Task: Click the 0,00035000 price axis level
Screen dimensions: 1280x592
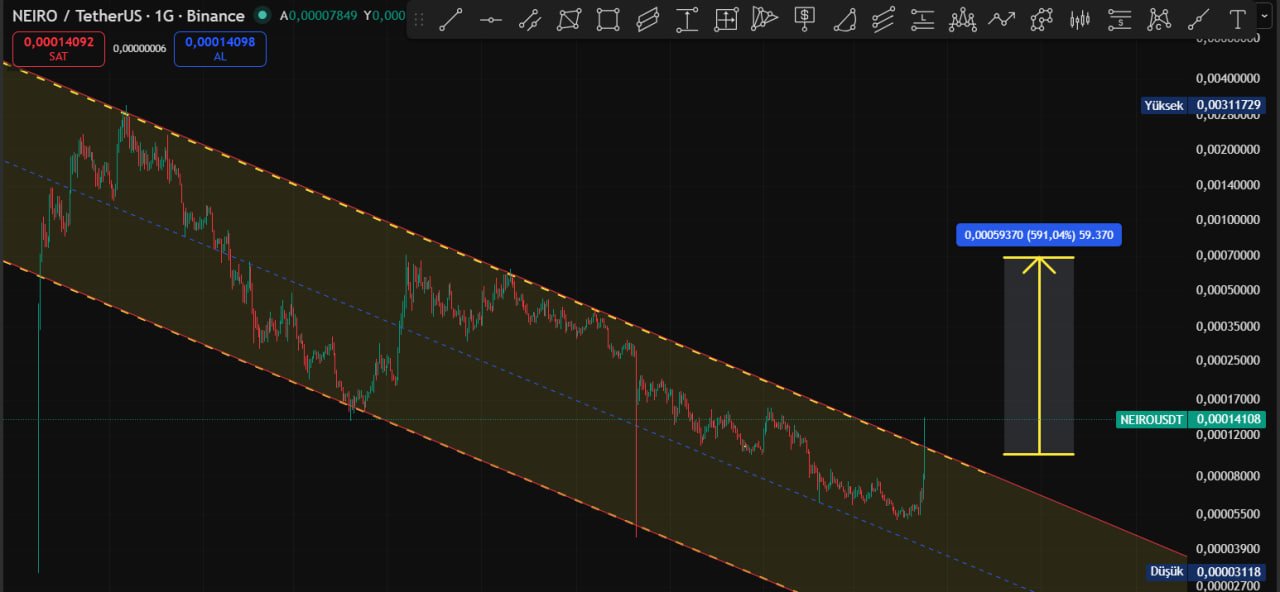Action: point(1228,326)
